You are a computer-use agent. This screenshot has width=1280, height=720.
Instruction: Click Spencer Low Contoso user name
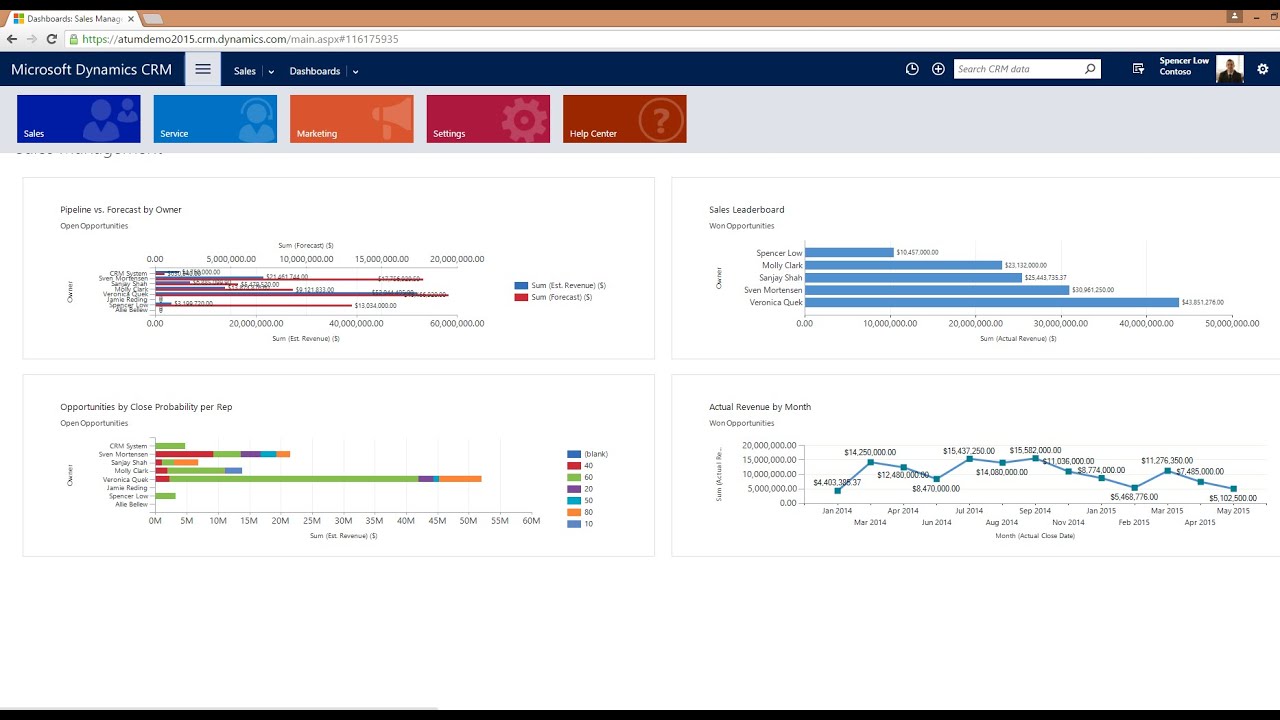(1184, 66)
